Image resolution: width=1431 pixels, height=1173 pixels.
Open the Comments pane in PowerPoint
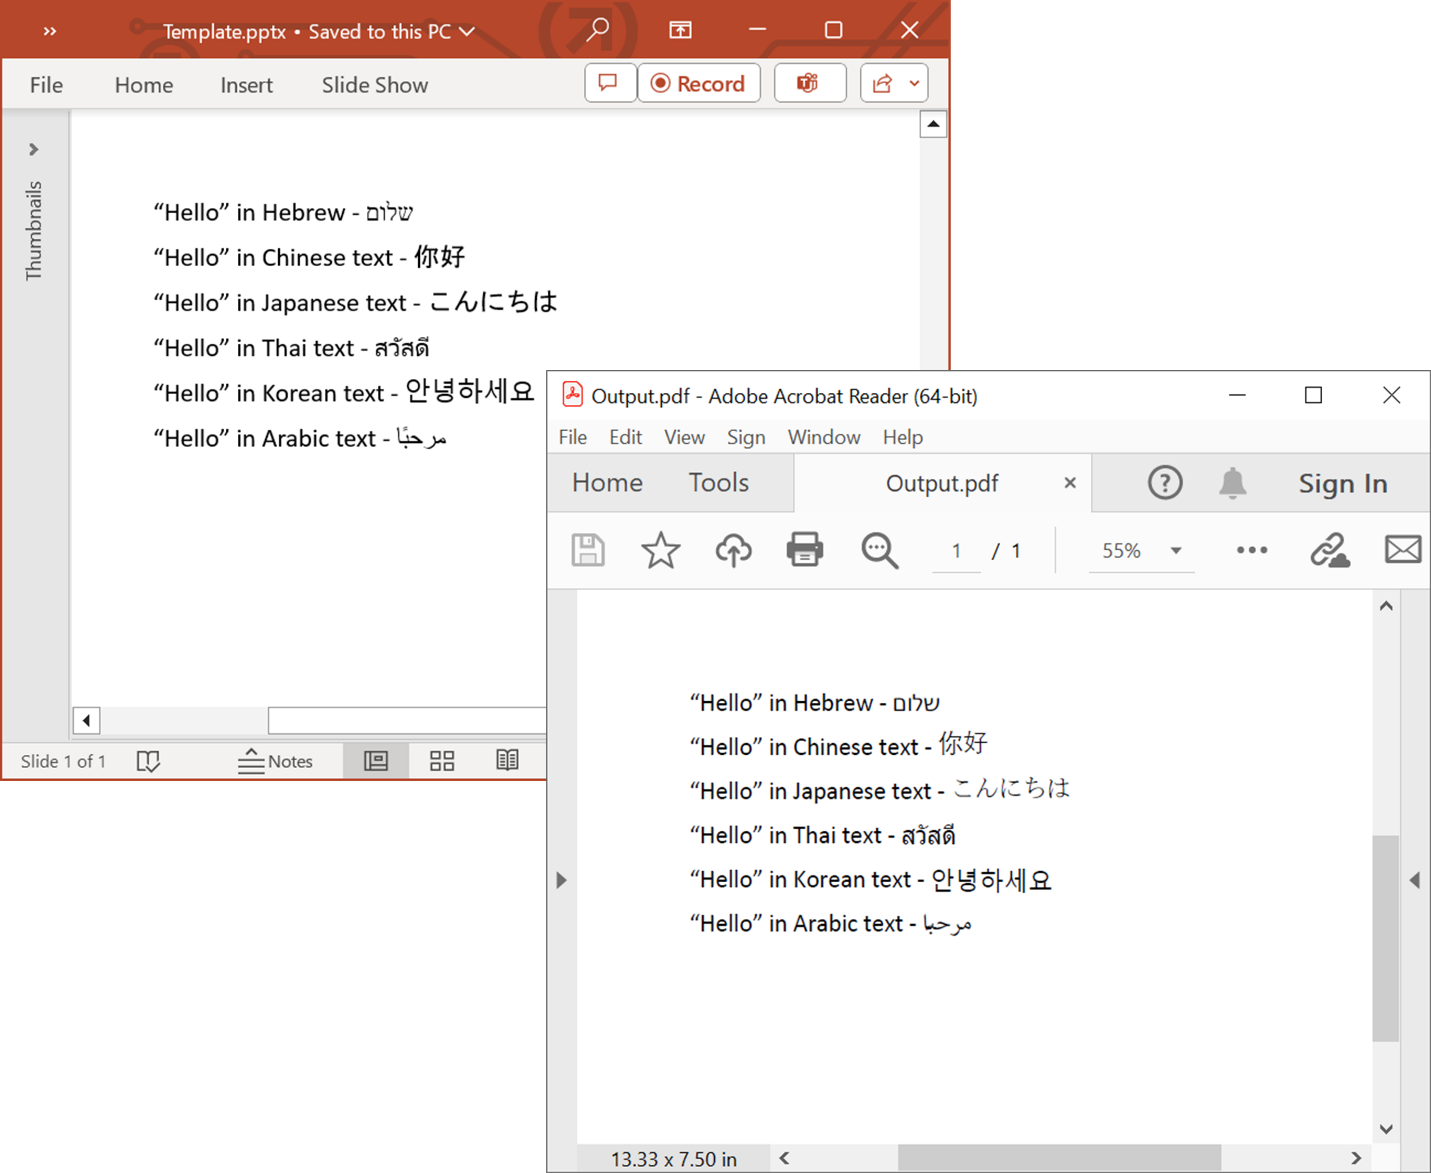coord(610,83)
